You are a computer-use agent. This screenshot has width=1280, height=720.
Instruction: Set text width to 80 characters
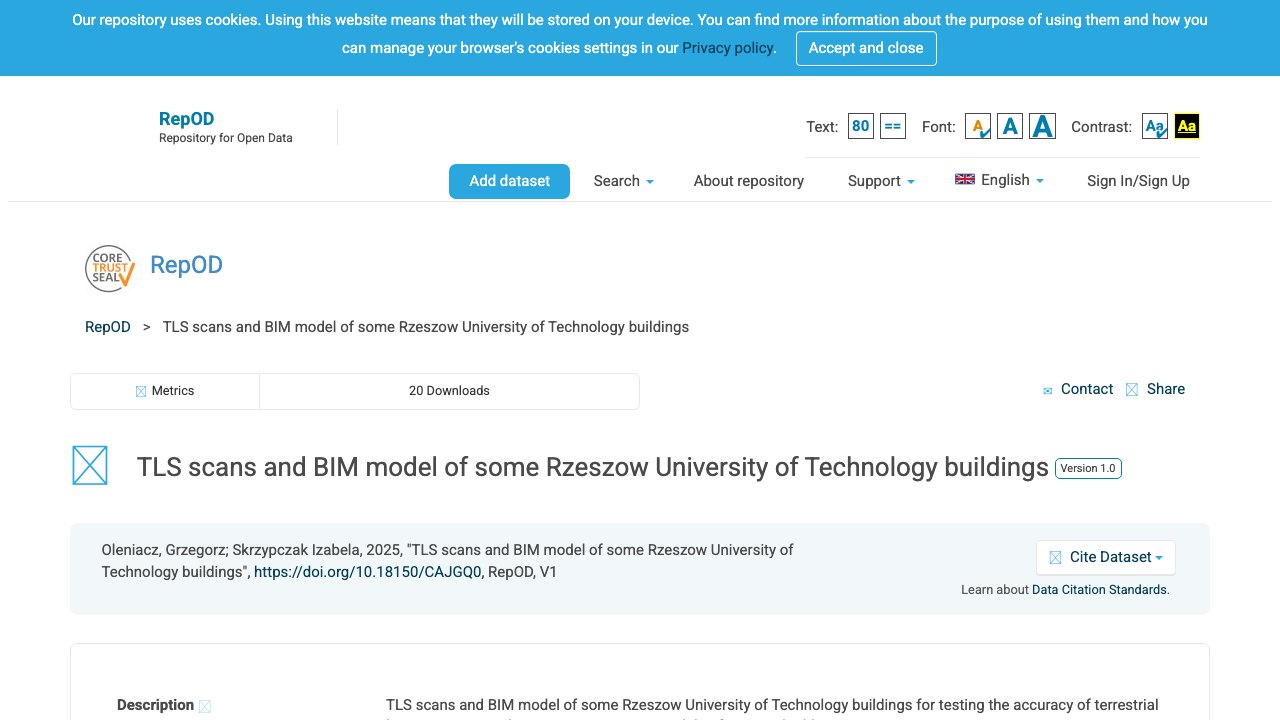click(860, 126)
